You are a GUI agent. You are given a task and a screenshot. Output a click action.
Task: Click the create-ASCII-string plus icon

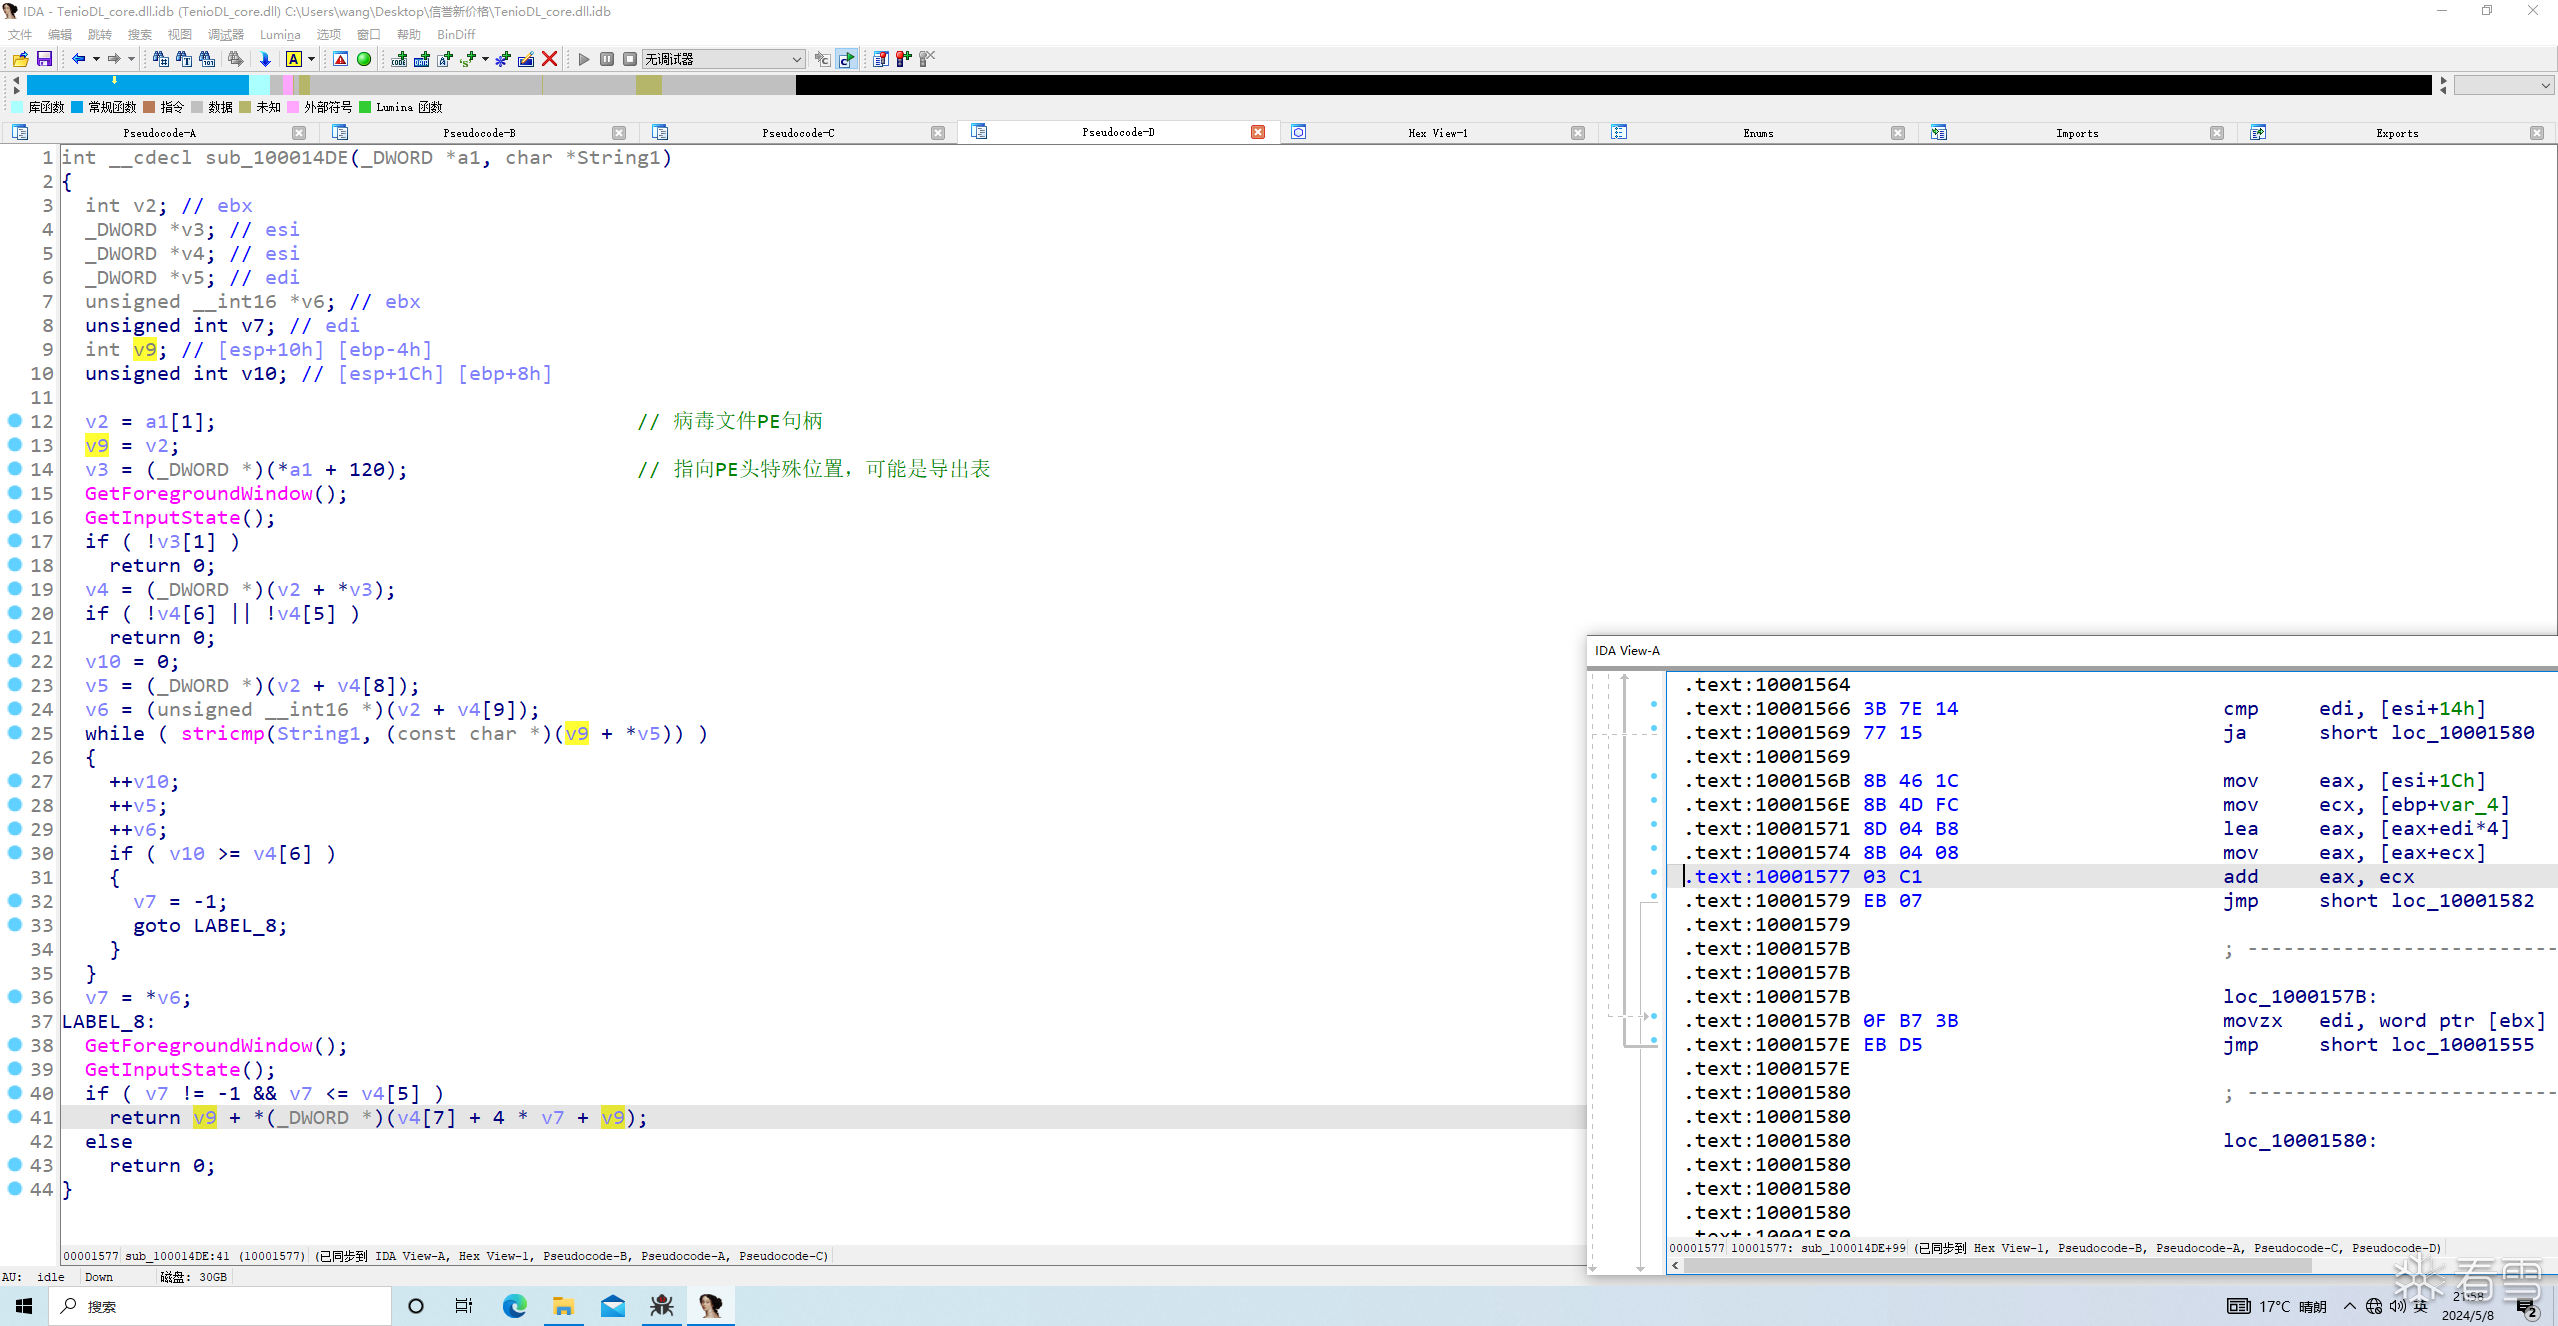pyautogui.click(x=445, y=59)
